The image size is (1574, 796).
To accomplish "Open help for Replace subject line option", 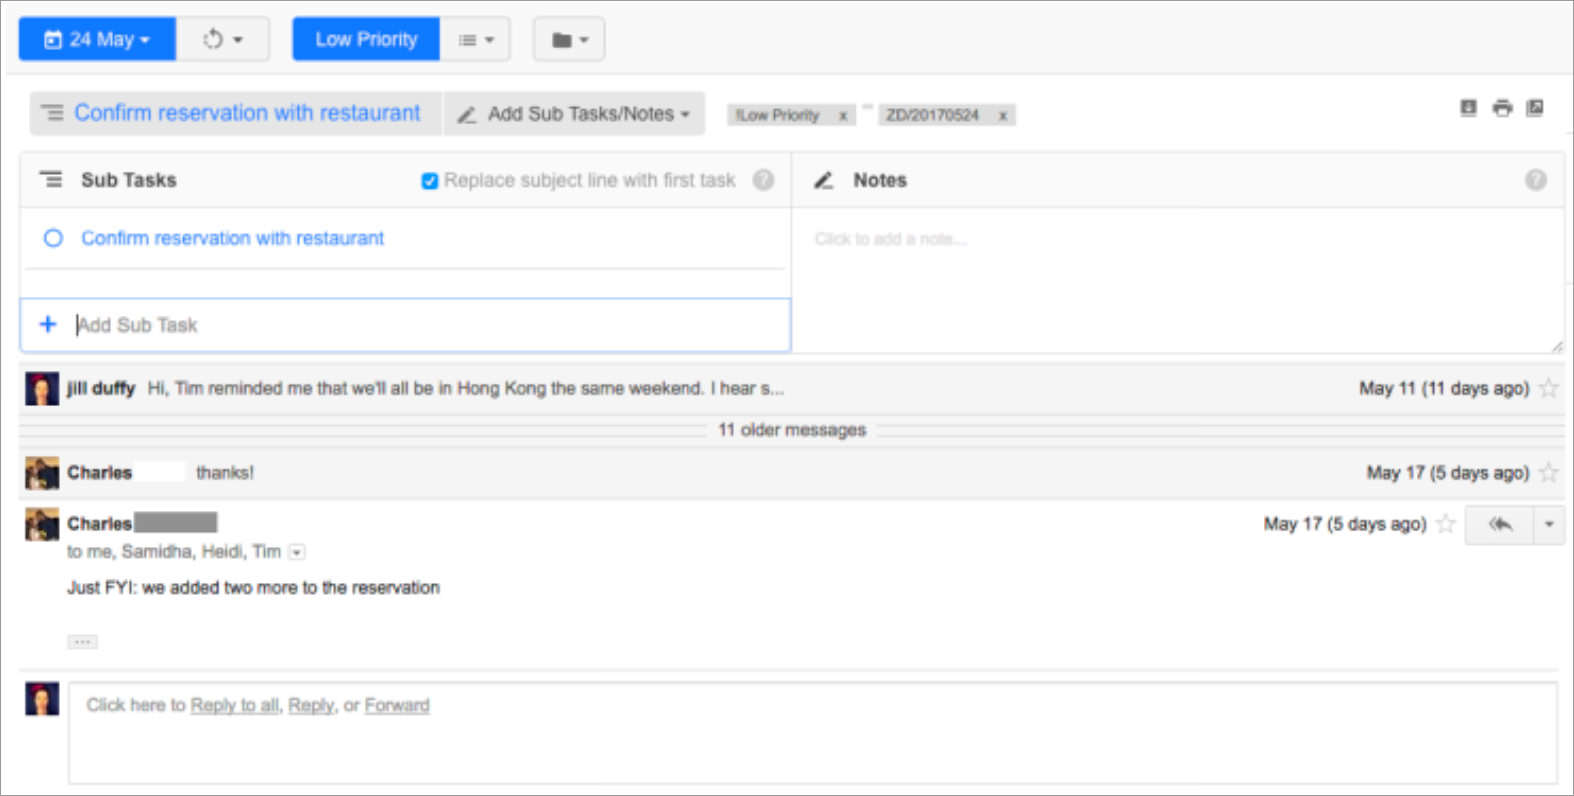I will point(763,180).
